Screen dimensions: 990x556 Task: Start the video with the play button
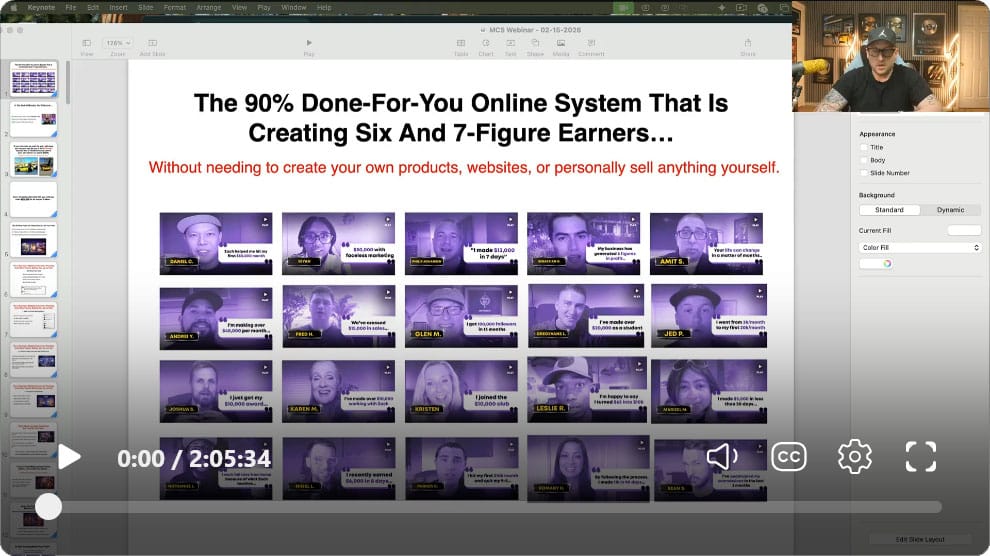pyautogui.click(x=69, y=457)
